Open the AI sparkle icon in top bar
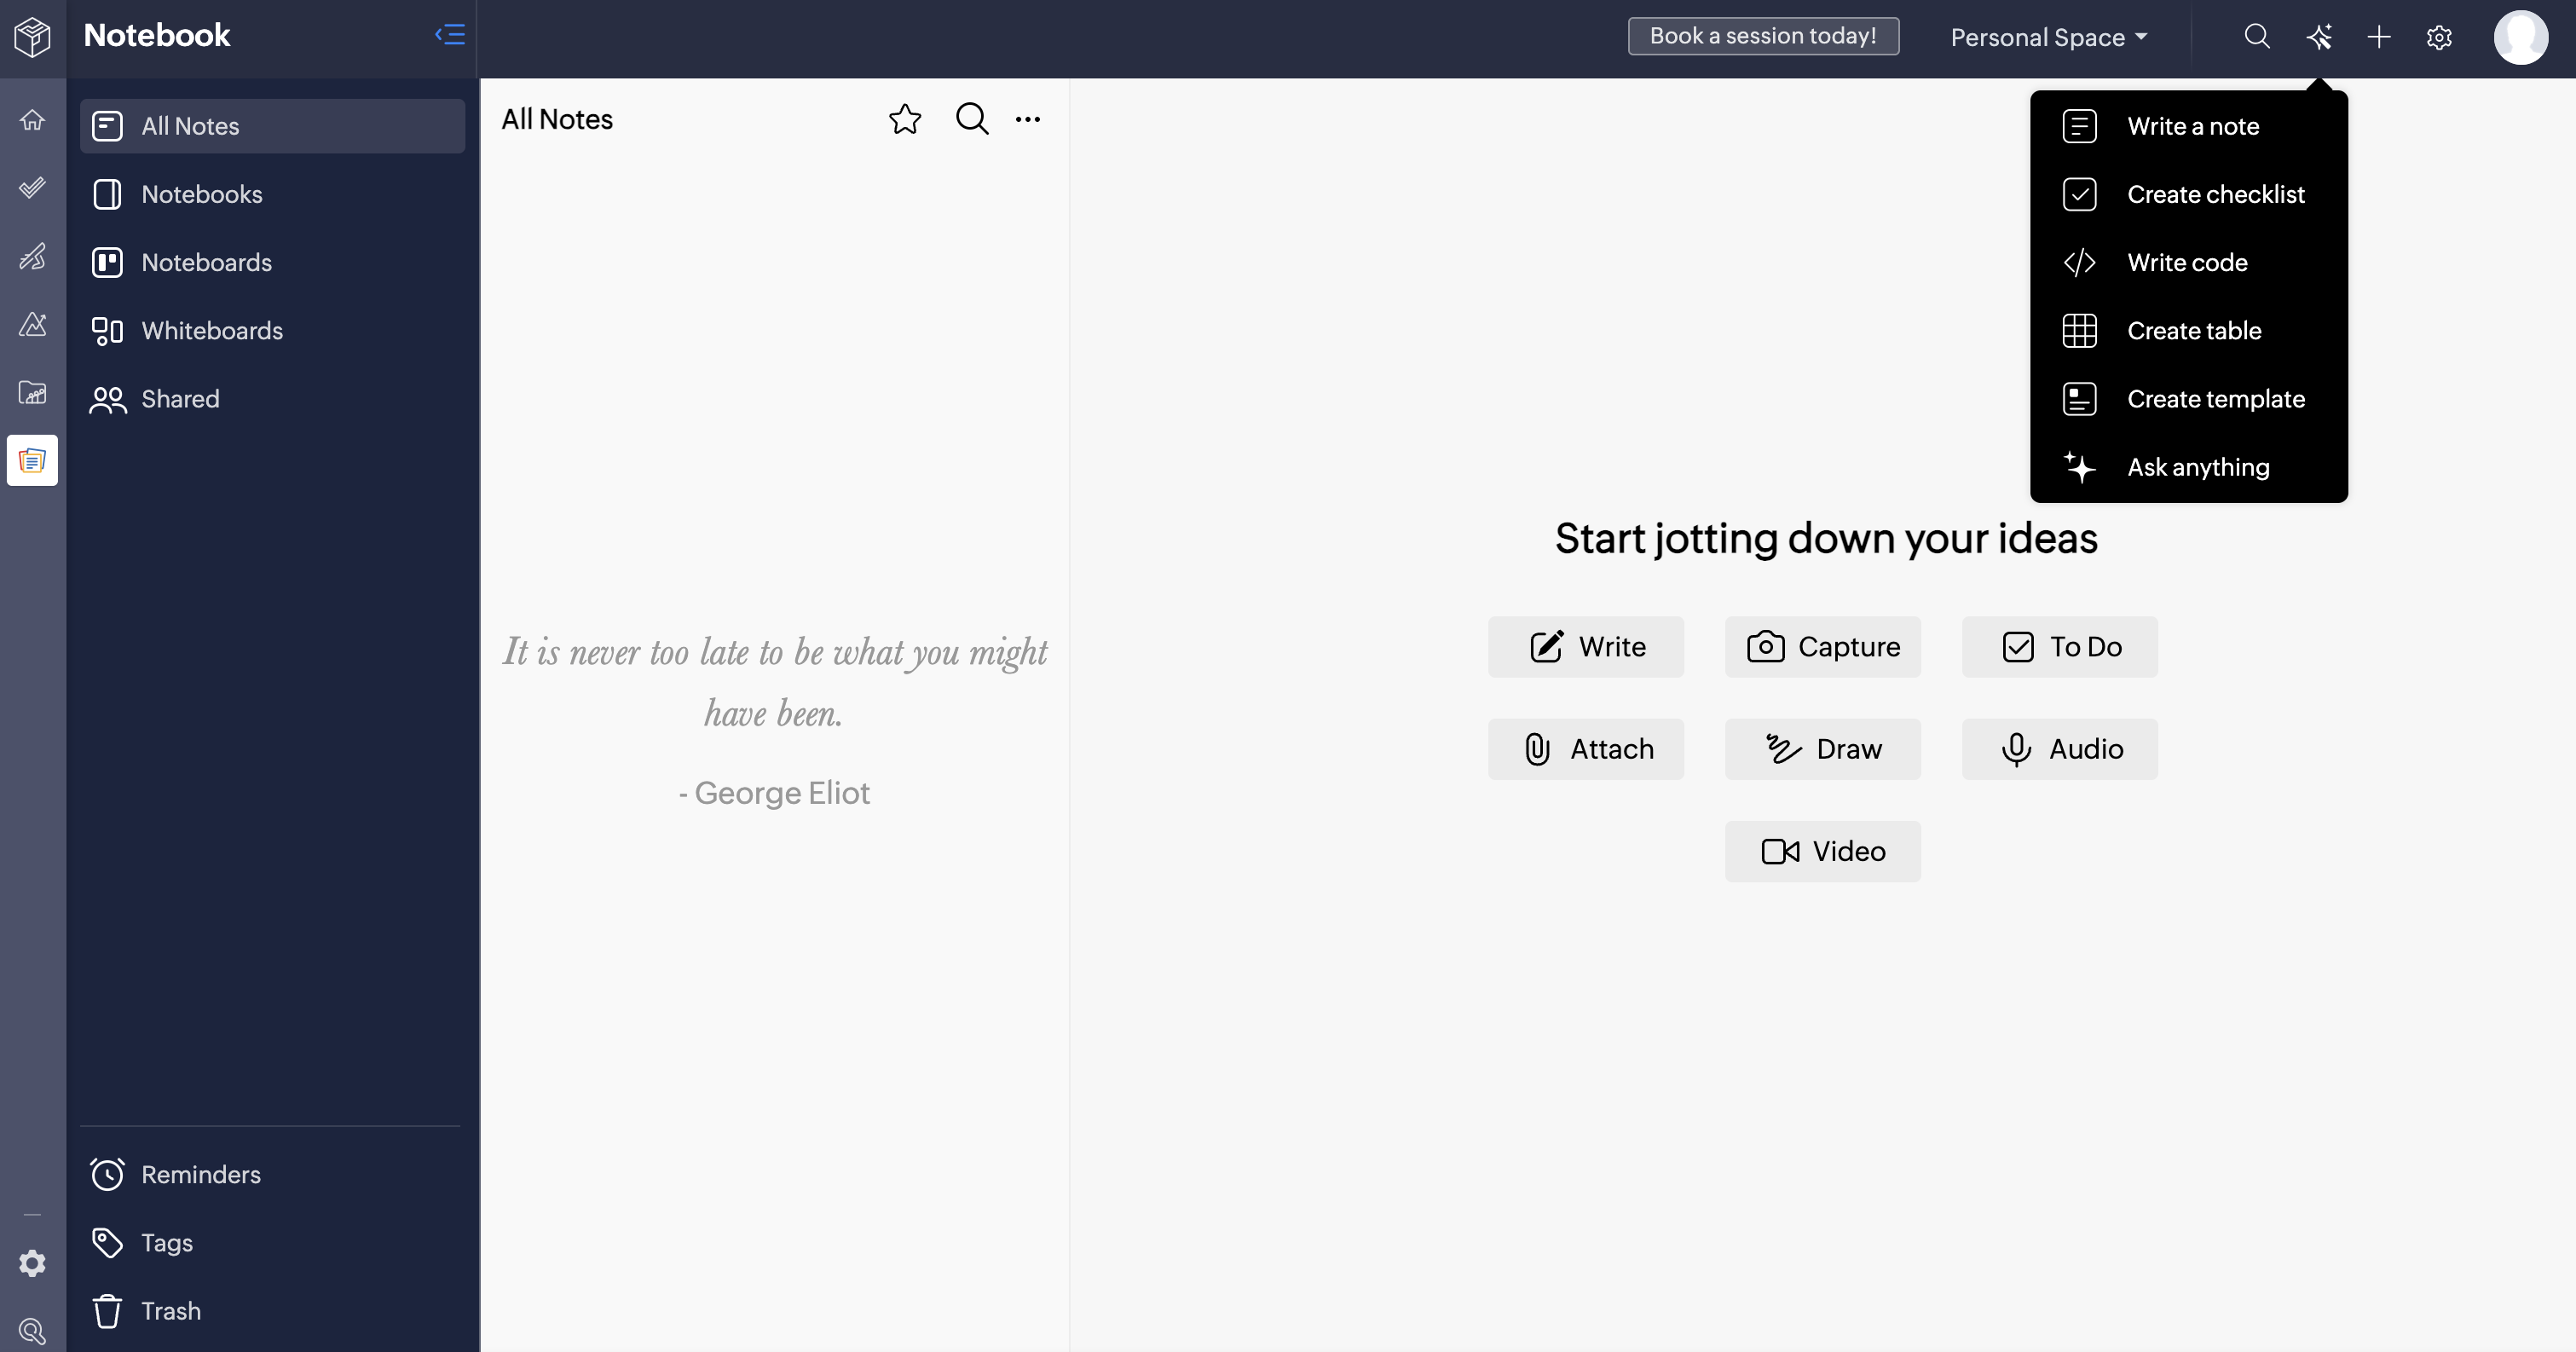 2319,37
